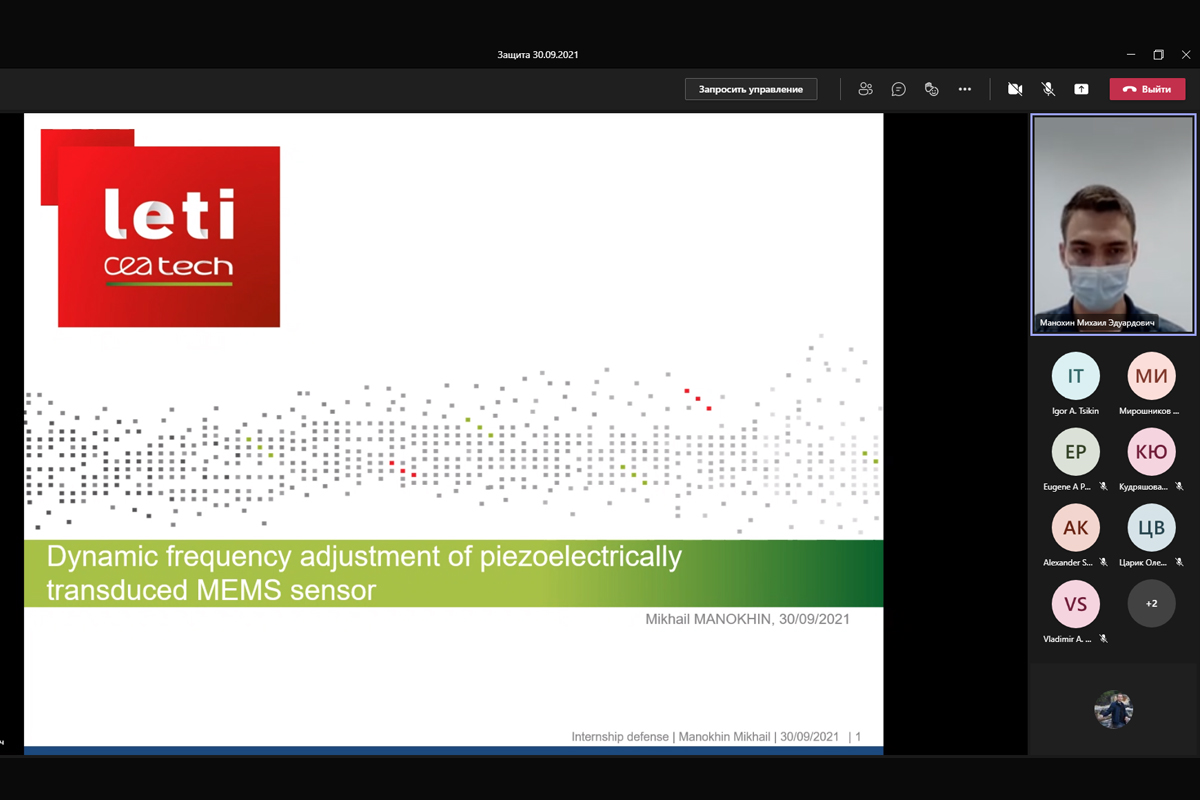1200x800 pixels.
Task: Click the ЦВ avatar of Царик Оле
Action: coord(1151,528)
